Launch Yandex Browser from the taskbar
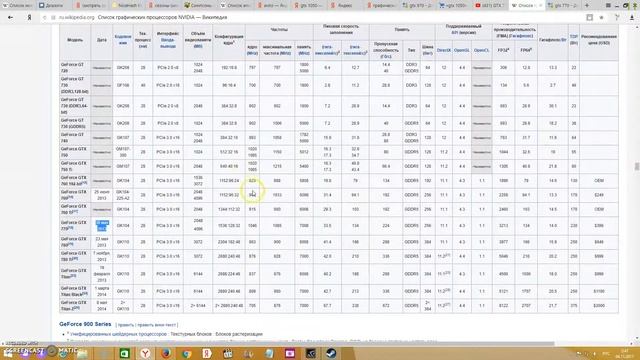This screenshot has width=640, height=360. [145, 353]
